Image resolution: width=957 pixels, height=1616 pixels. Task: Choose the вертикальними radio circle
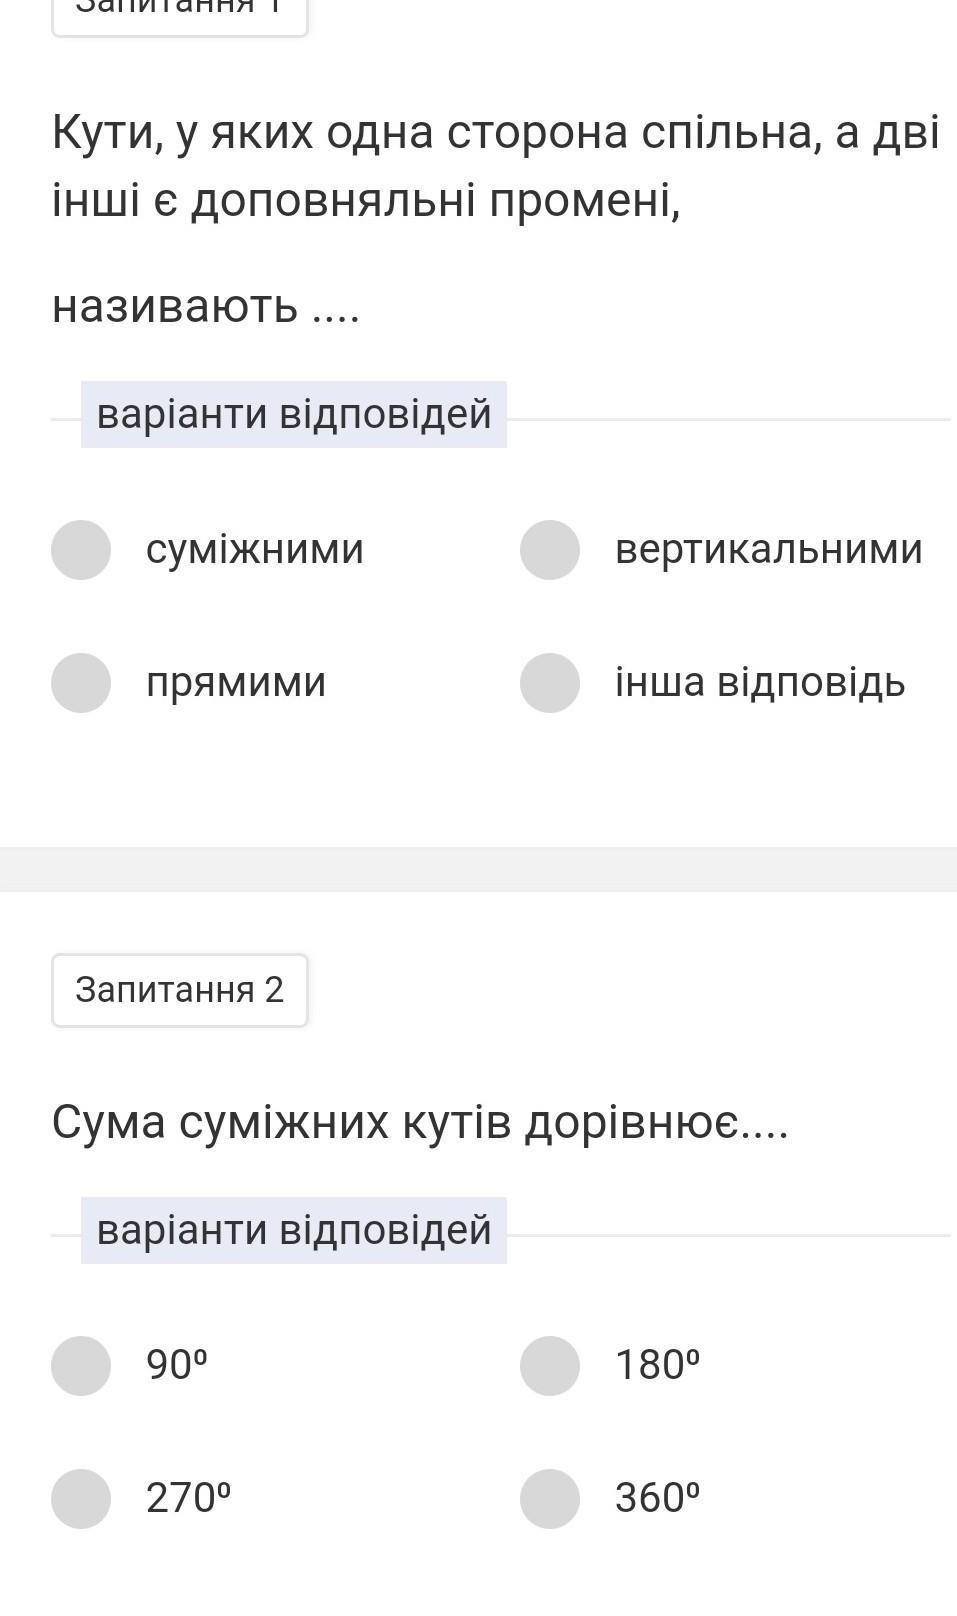coord(550,550)
